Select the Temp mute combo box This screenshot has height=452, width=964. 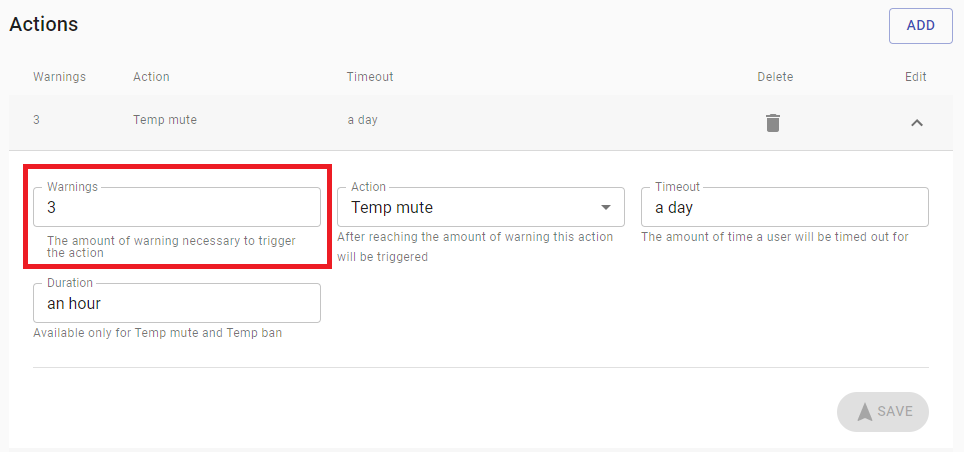[481, 207]
